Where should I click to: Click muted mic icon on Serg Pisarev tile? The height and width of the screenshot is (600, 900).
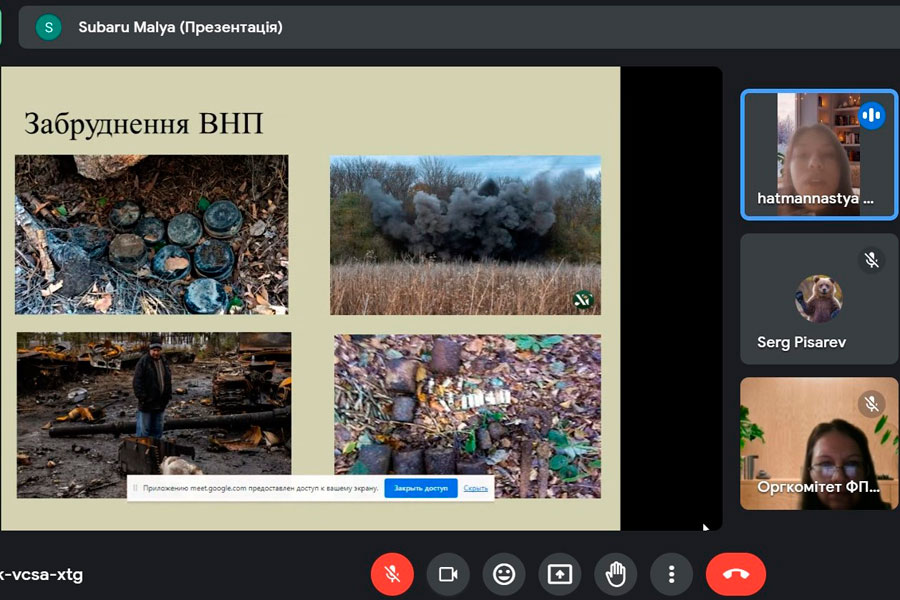[x=871, y=260]
